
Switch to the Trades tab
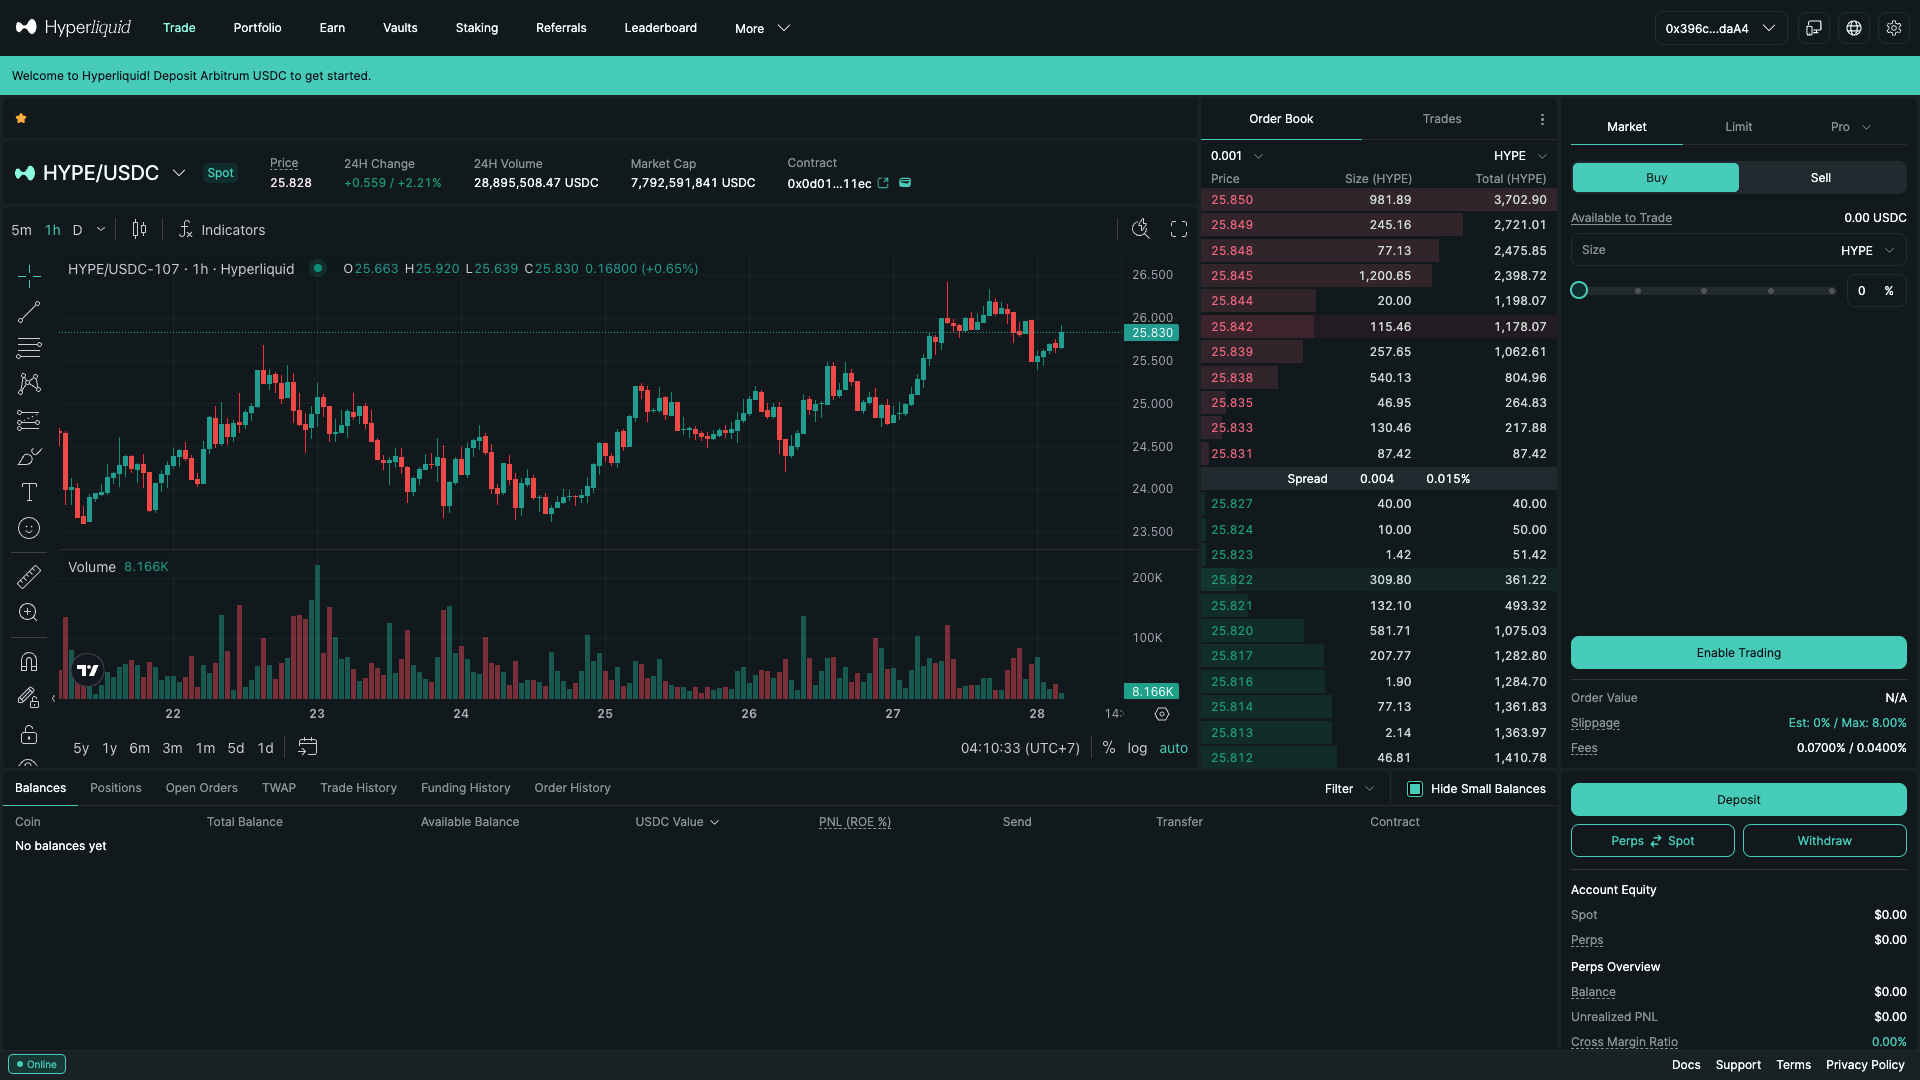point(1441,118)
